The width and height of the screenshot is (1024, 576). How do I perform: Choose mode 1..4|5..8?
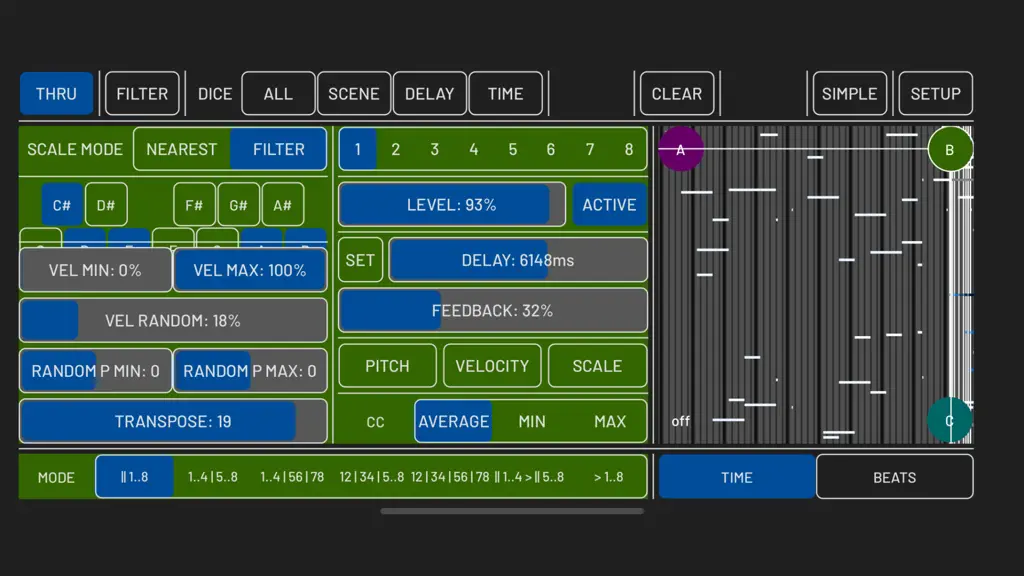(x=213, y=477)
